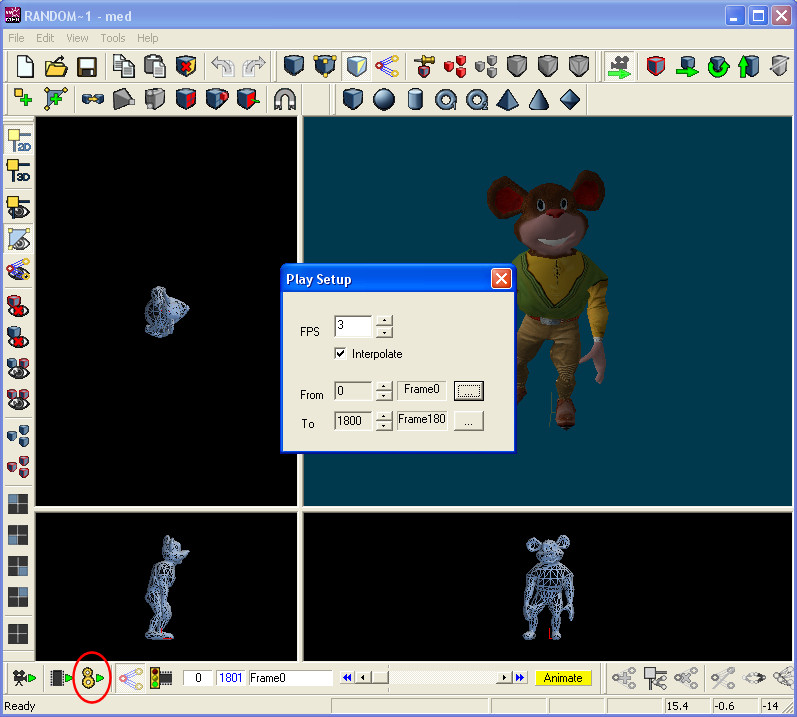The width and height of the screenshot is (797, 717).
Task: Toggle the traffic light filmstrip icon
Action: point(161,678)
